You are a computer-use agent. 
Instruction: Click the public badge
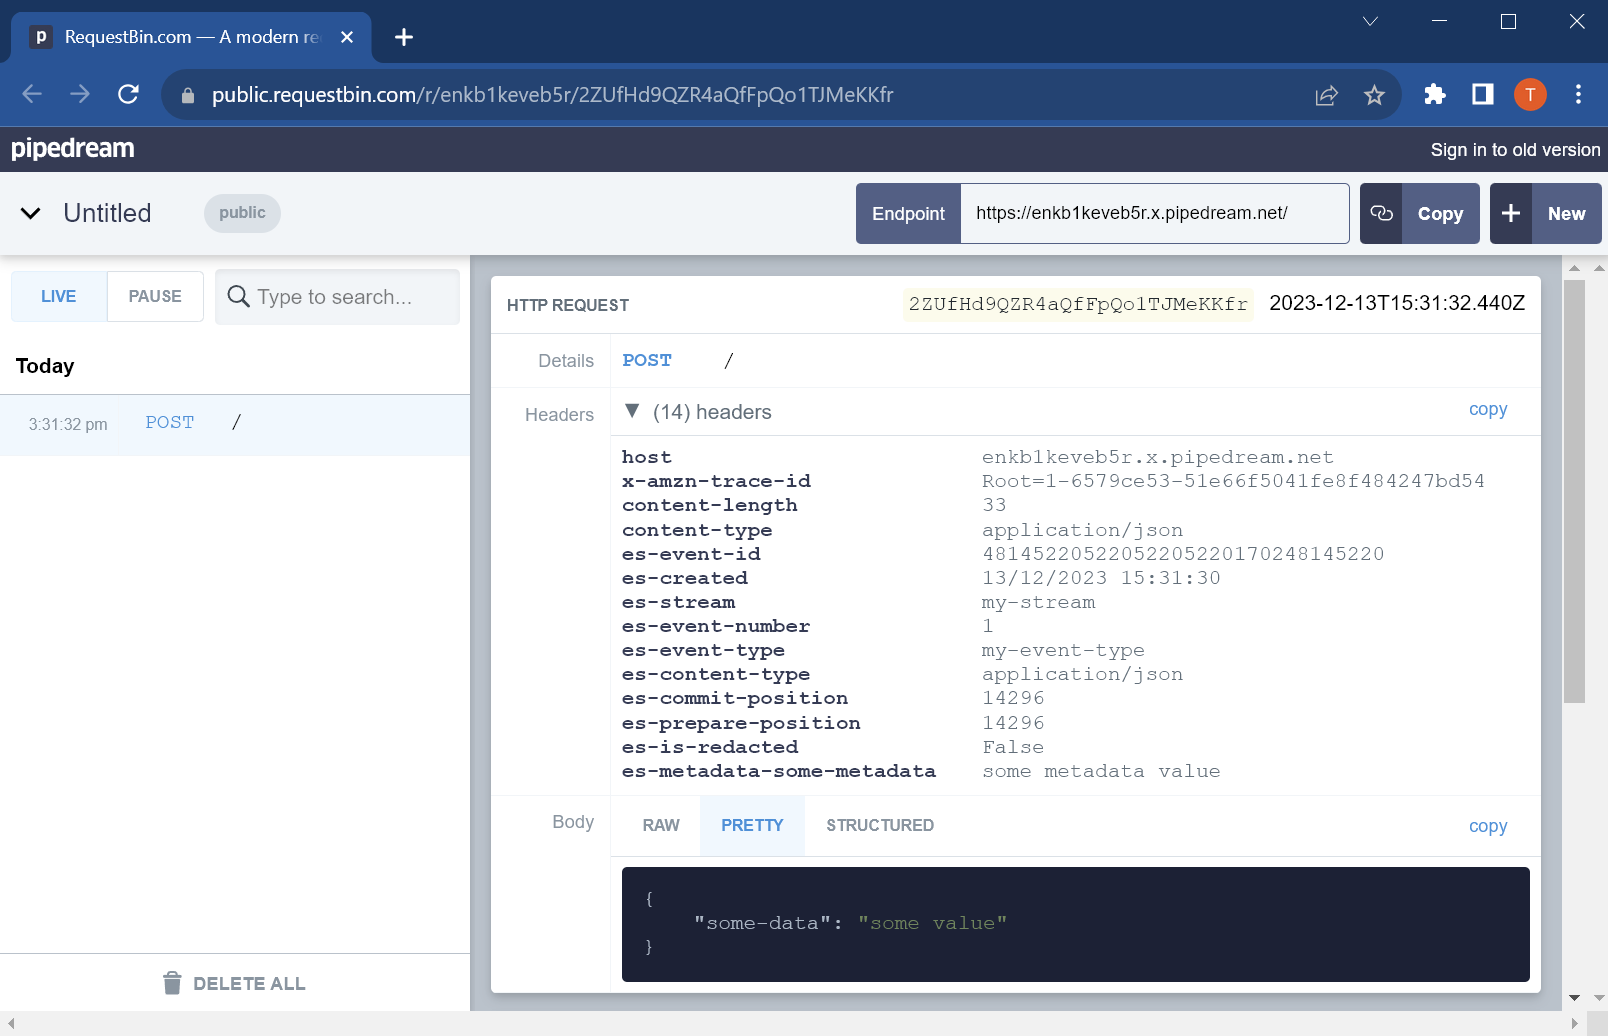click(242, 213)
